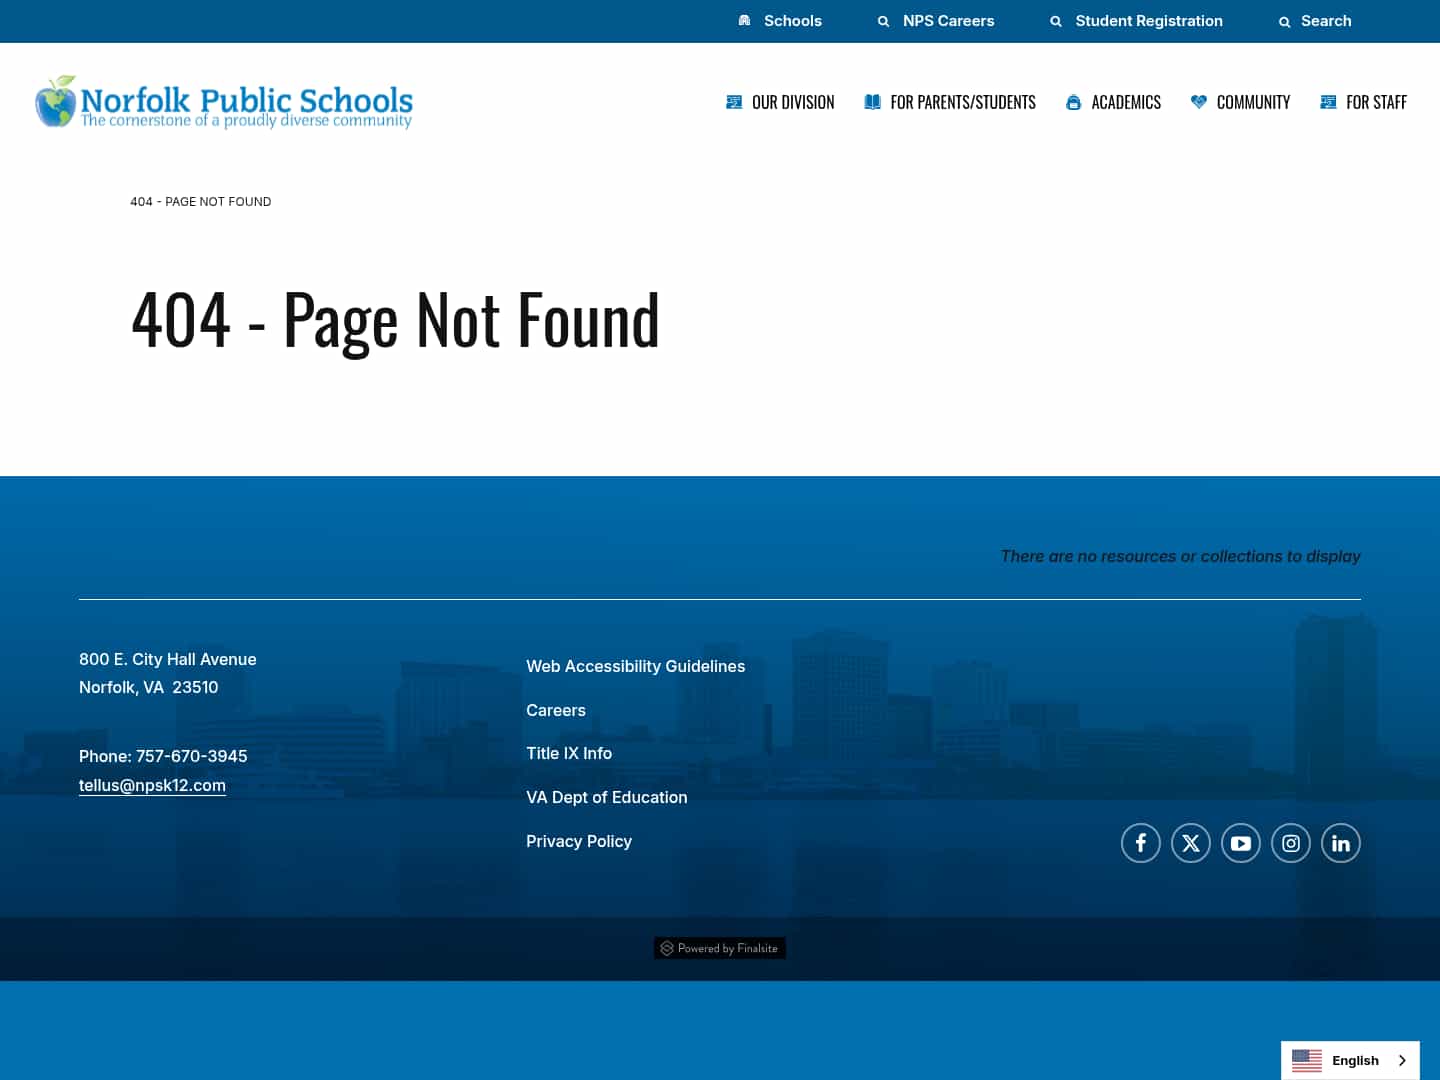Open the Academics navigation dropdown
Screen dimensions: 1440x1080
point(1125,101)
